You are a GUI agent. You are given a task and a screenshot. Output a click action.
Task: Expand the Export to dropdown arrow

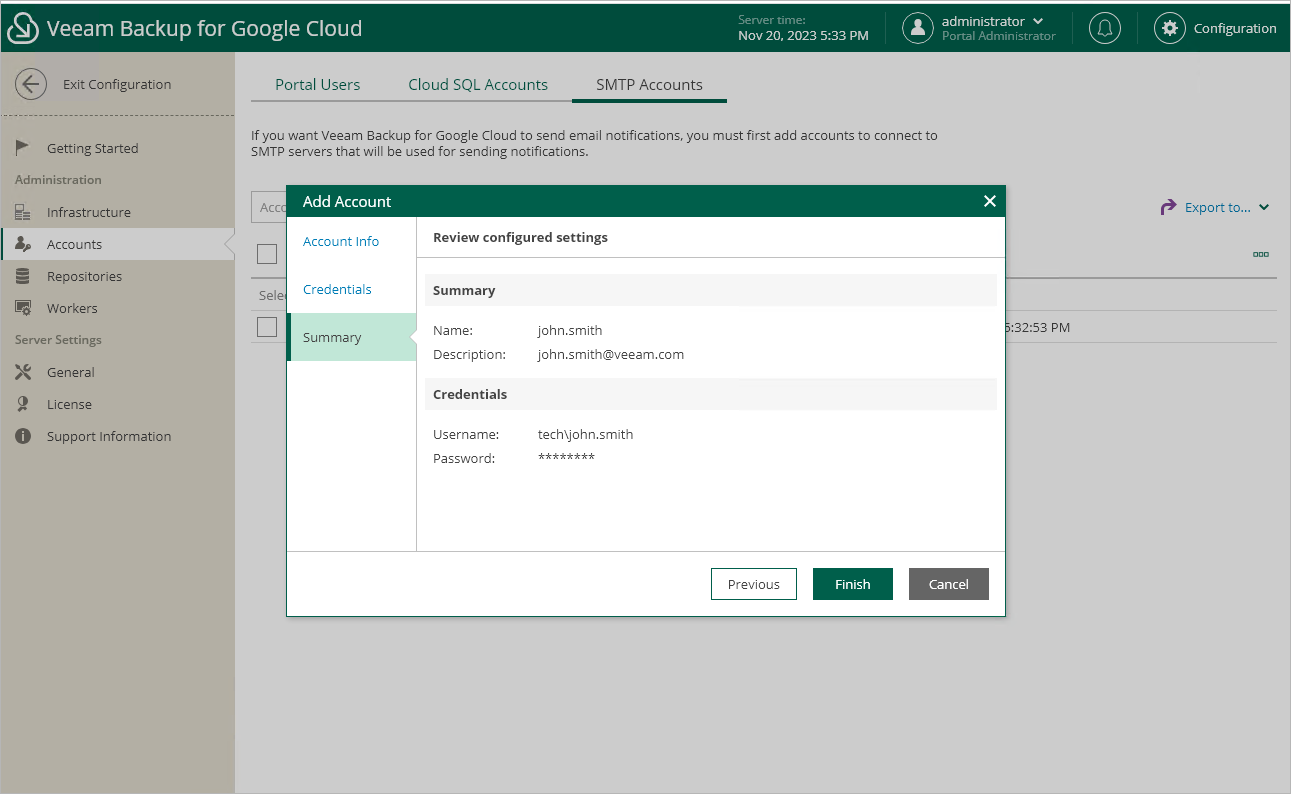1264,207
